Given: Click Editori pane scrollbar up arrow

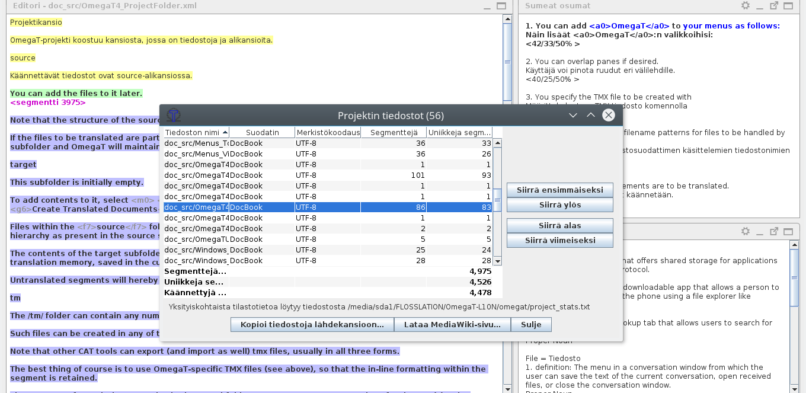Looking at the screenshot, I should click(x=507, y=20).
